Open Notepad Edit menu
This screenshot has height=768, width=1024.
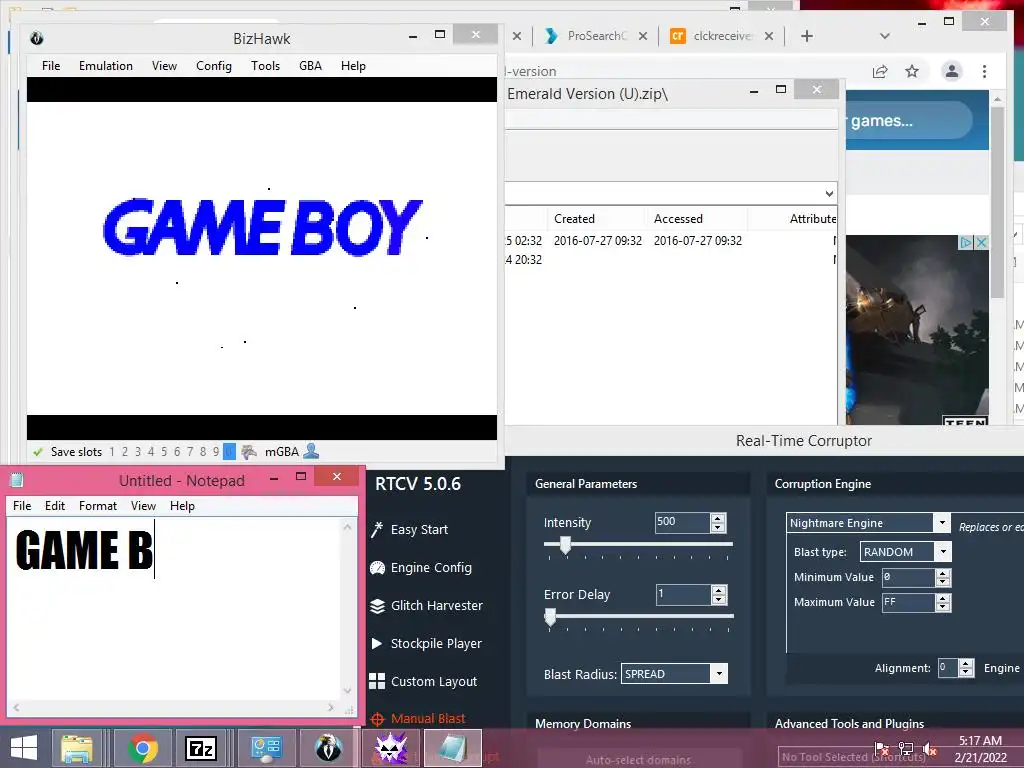pyautogui.click(x=55, y=506)
